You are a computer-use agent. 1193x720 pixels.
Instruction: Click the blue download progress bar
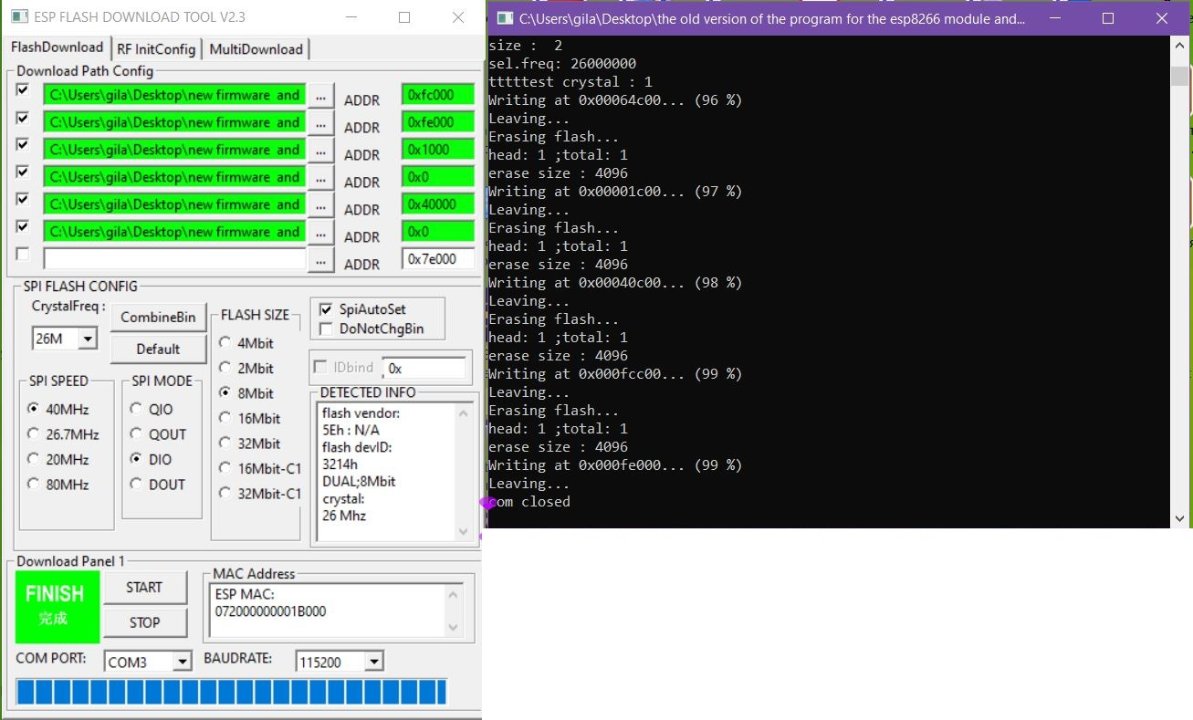pyautogui.click(x=231, y=692)
